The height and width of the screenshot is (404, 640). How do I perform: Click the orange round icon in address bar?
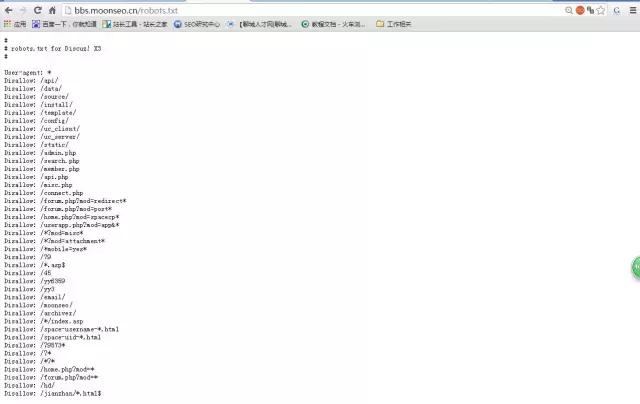pos(582,10)
